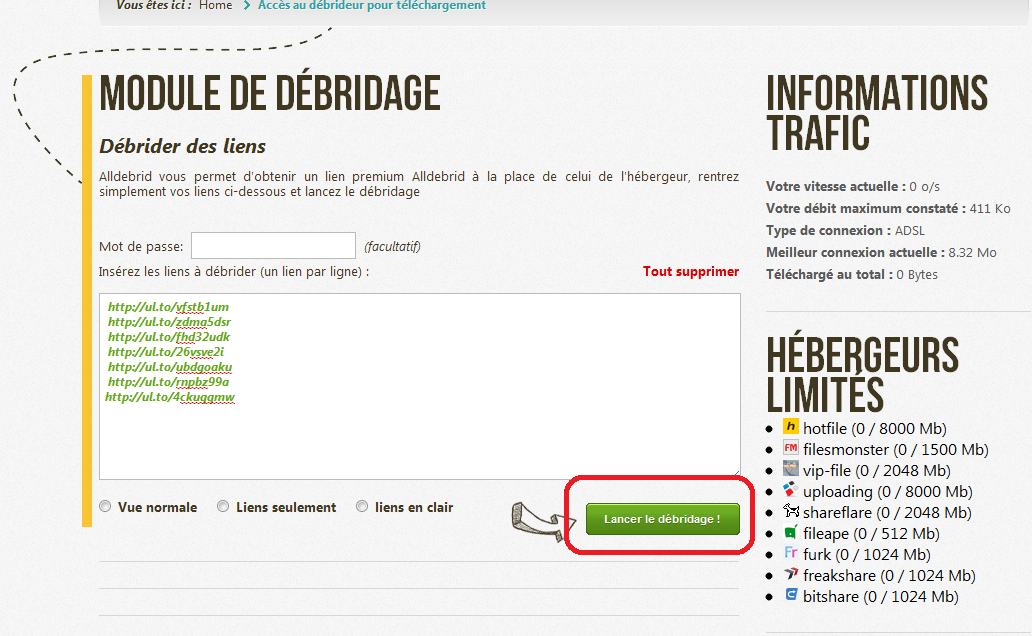Click inside the links textarea
This screenshot has width=1032, height=636.
click(420, 386)
